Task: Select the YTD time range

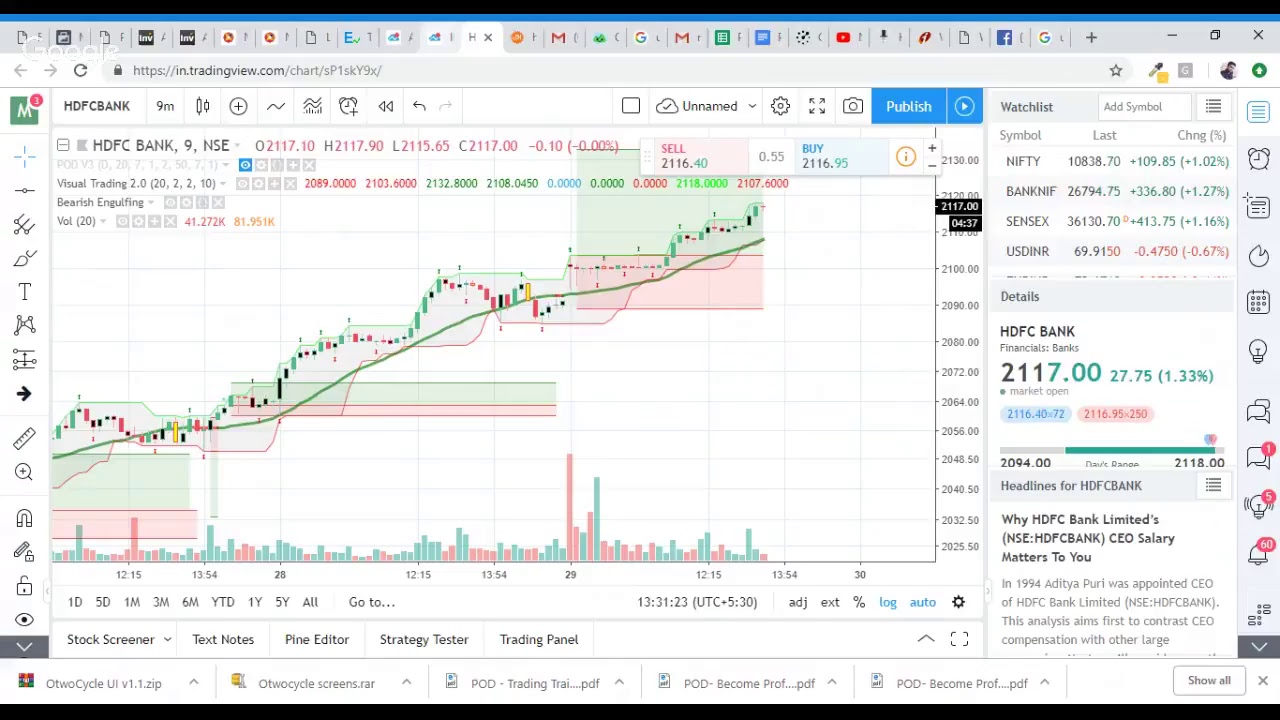Action: click(x=223, y=602)
